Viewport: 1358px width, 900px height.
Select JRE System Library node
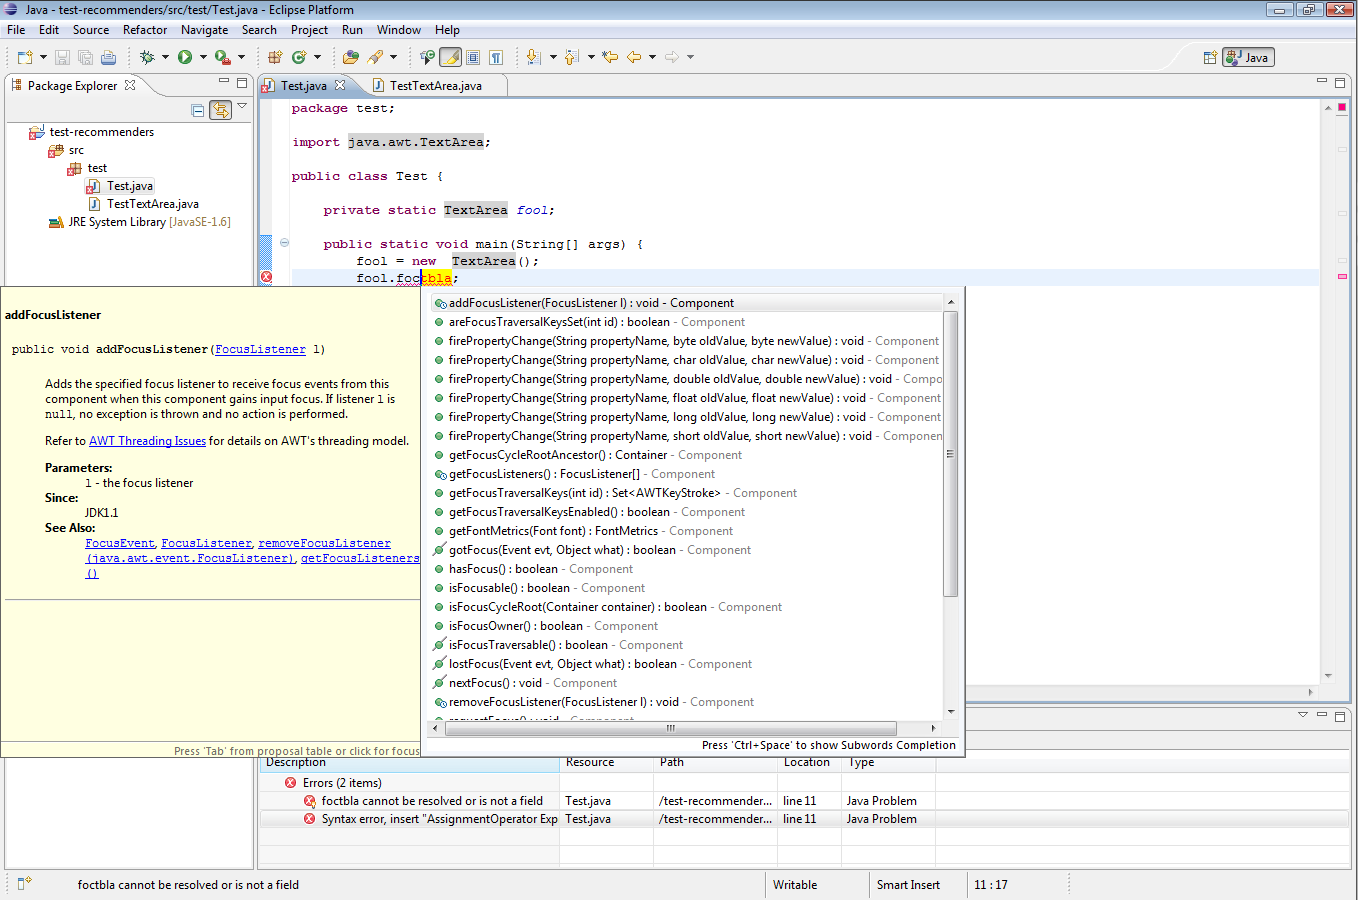[x=140, y=222]
